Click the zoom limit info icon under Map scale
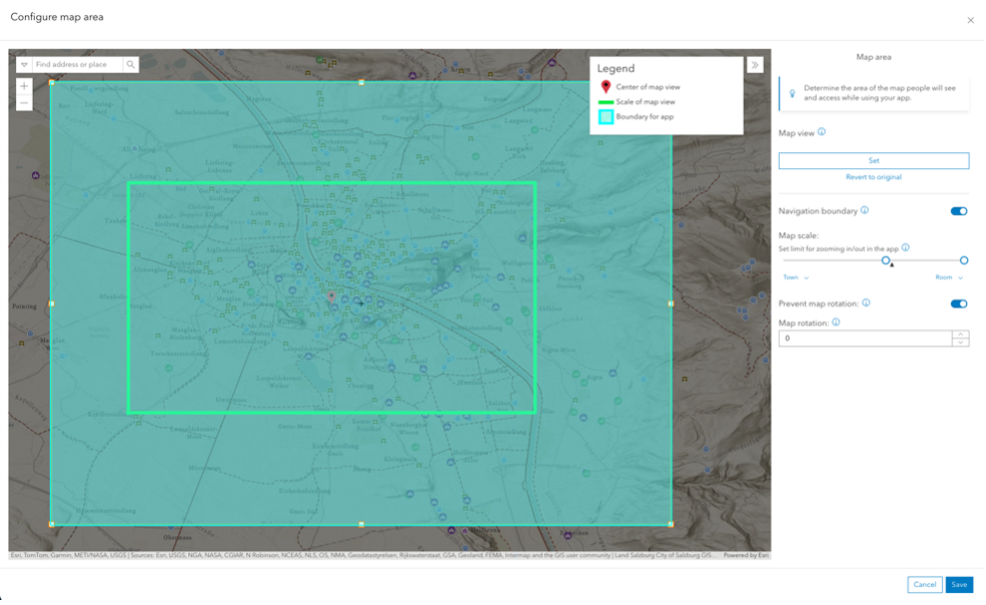The image size is (986, 605). 905,248
